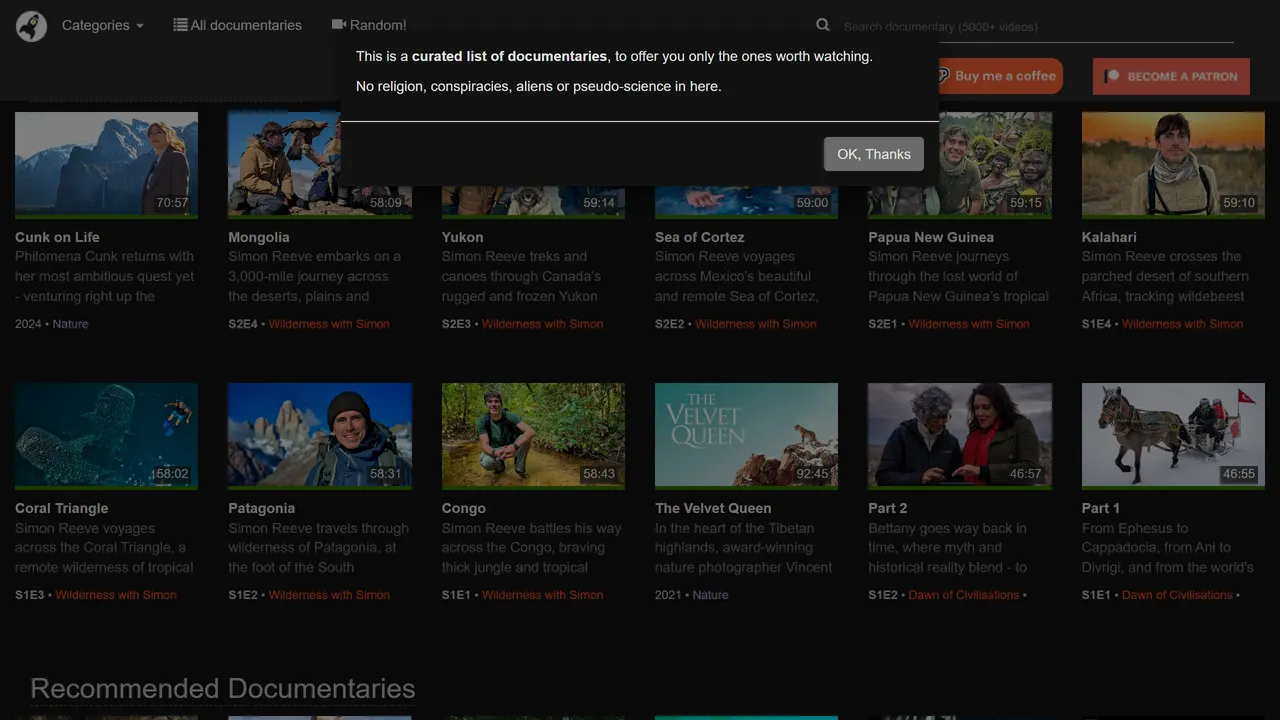Click the Cunk on Life title

pyautogui.click(x=57, y=237)
